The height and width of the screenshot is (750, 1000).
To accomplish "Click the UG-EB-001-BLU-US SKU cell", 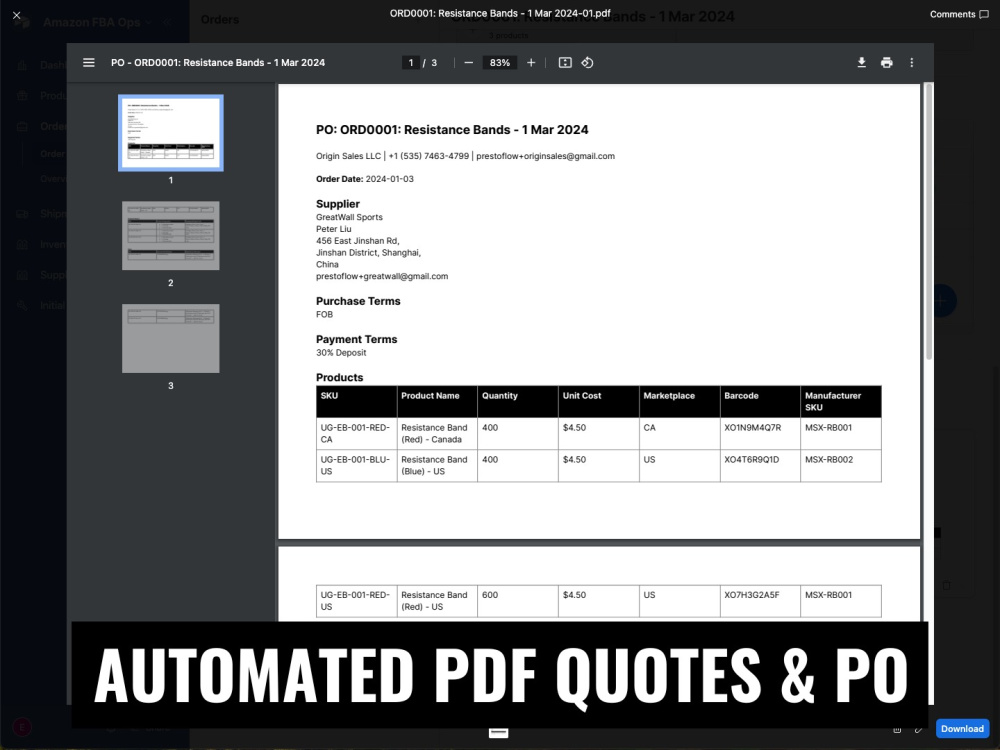I will 357,466.
